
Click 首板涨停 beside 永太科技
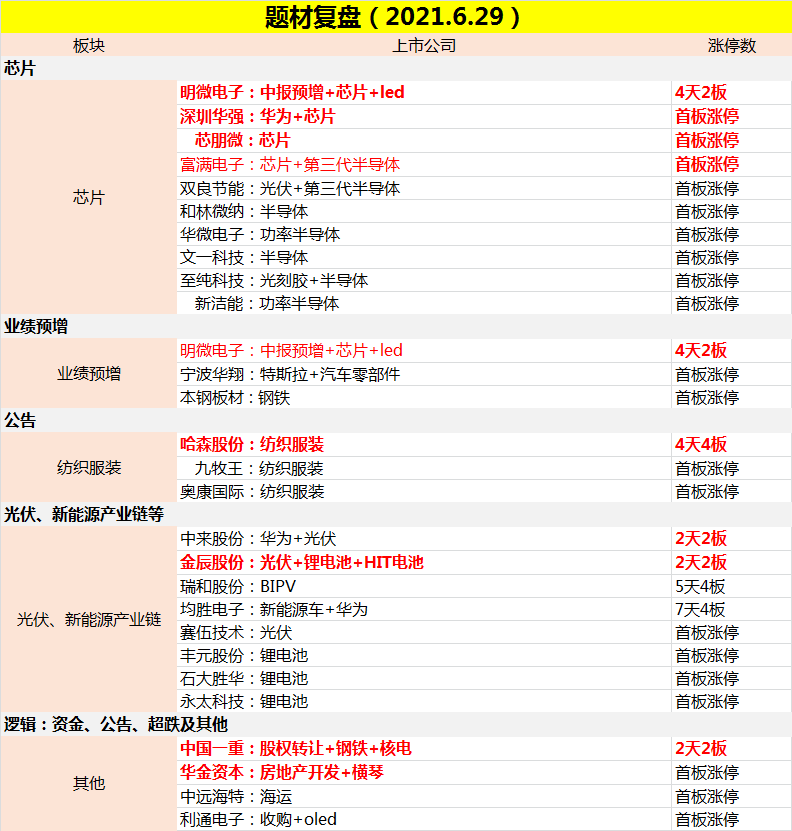pyautogui.click(x=707, y=702)
